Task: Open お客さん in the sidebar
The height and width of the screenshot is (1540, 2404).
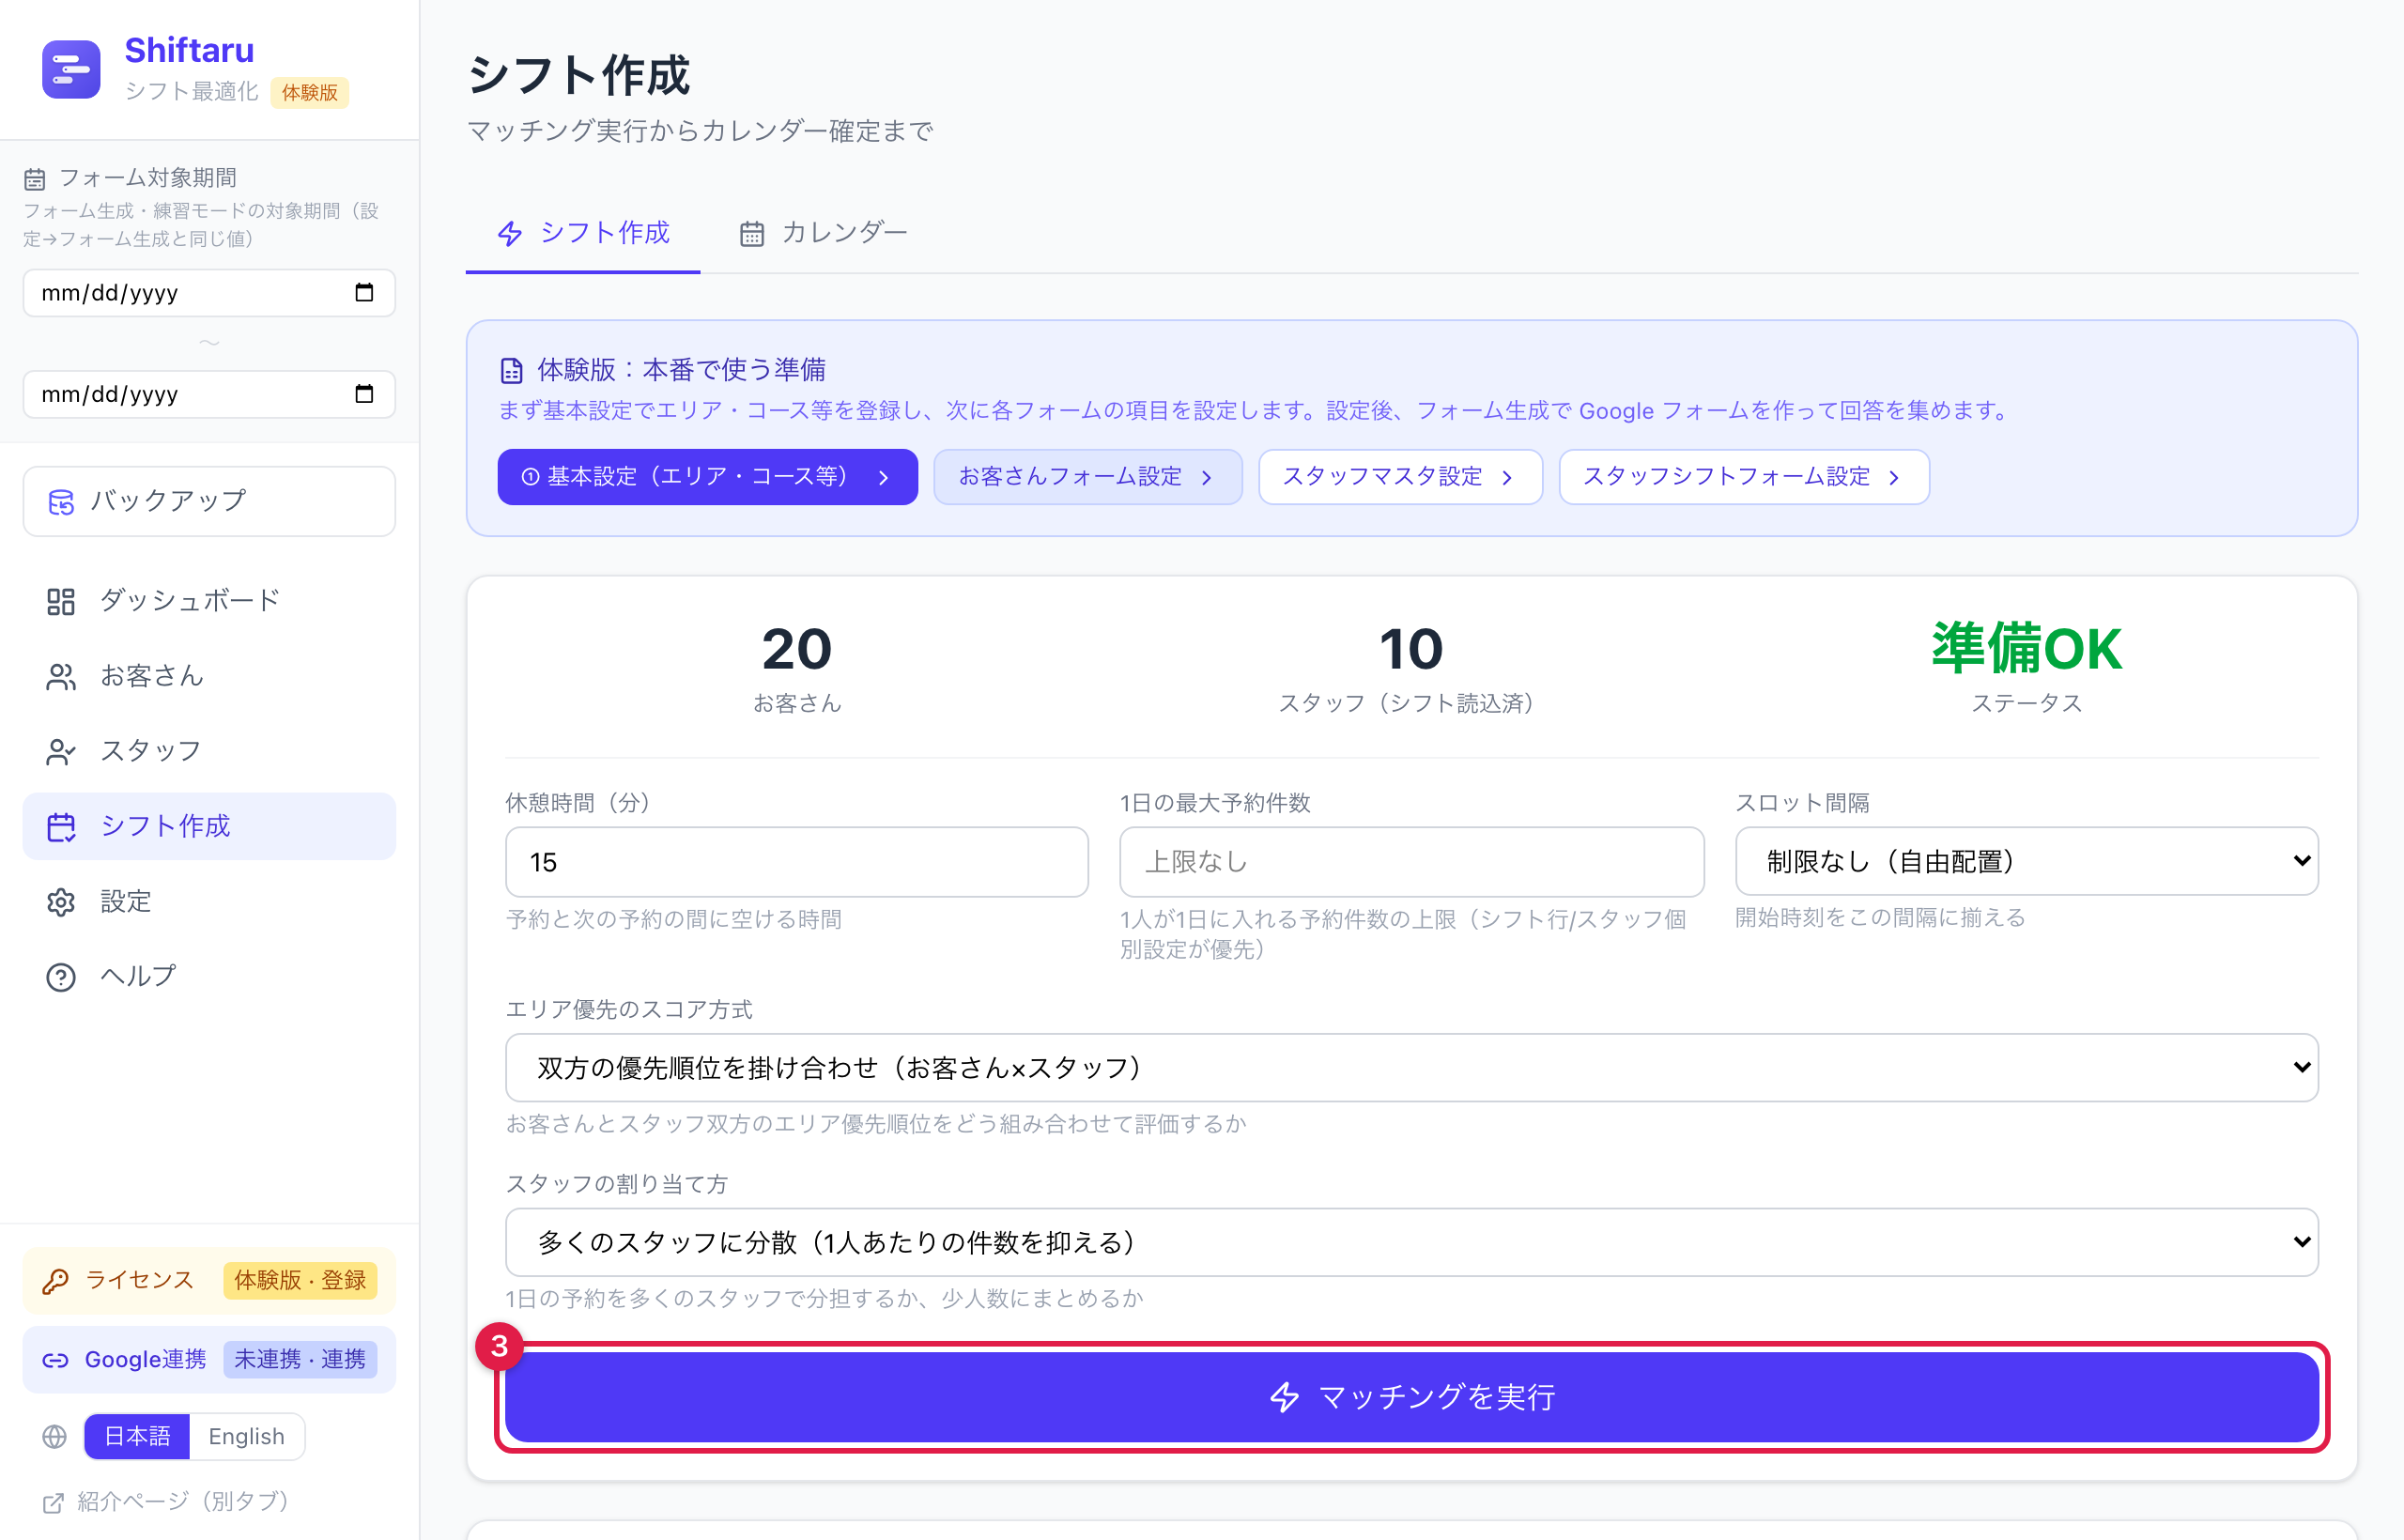Action: click(x=209, y=677)
